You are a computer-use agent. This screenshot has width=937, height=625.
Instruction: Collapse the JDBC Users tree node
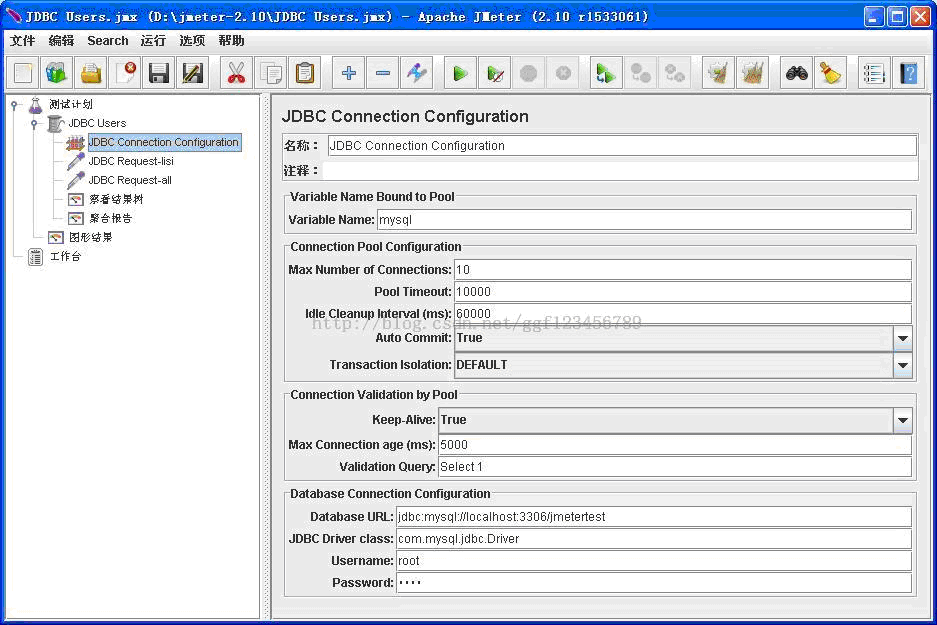[x=34, y=124]
